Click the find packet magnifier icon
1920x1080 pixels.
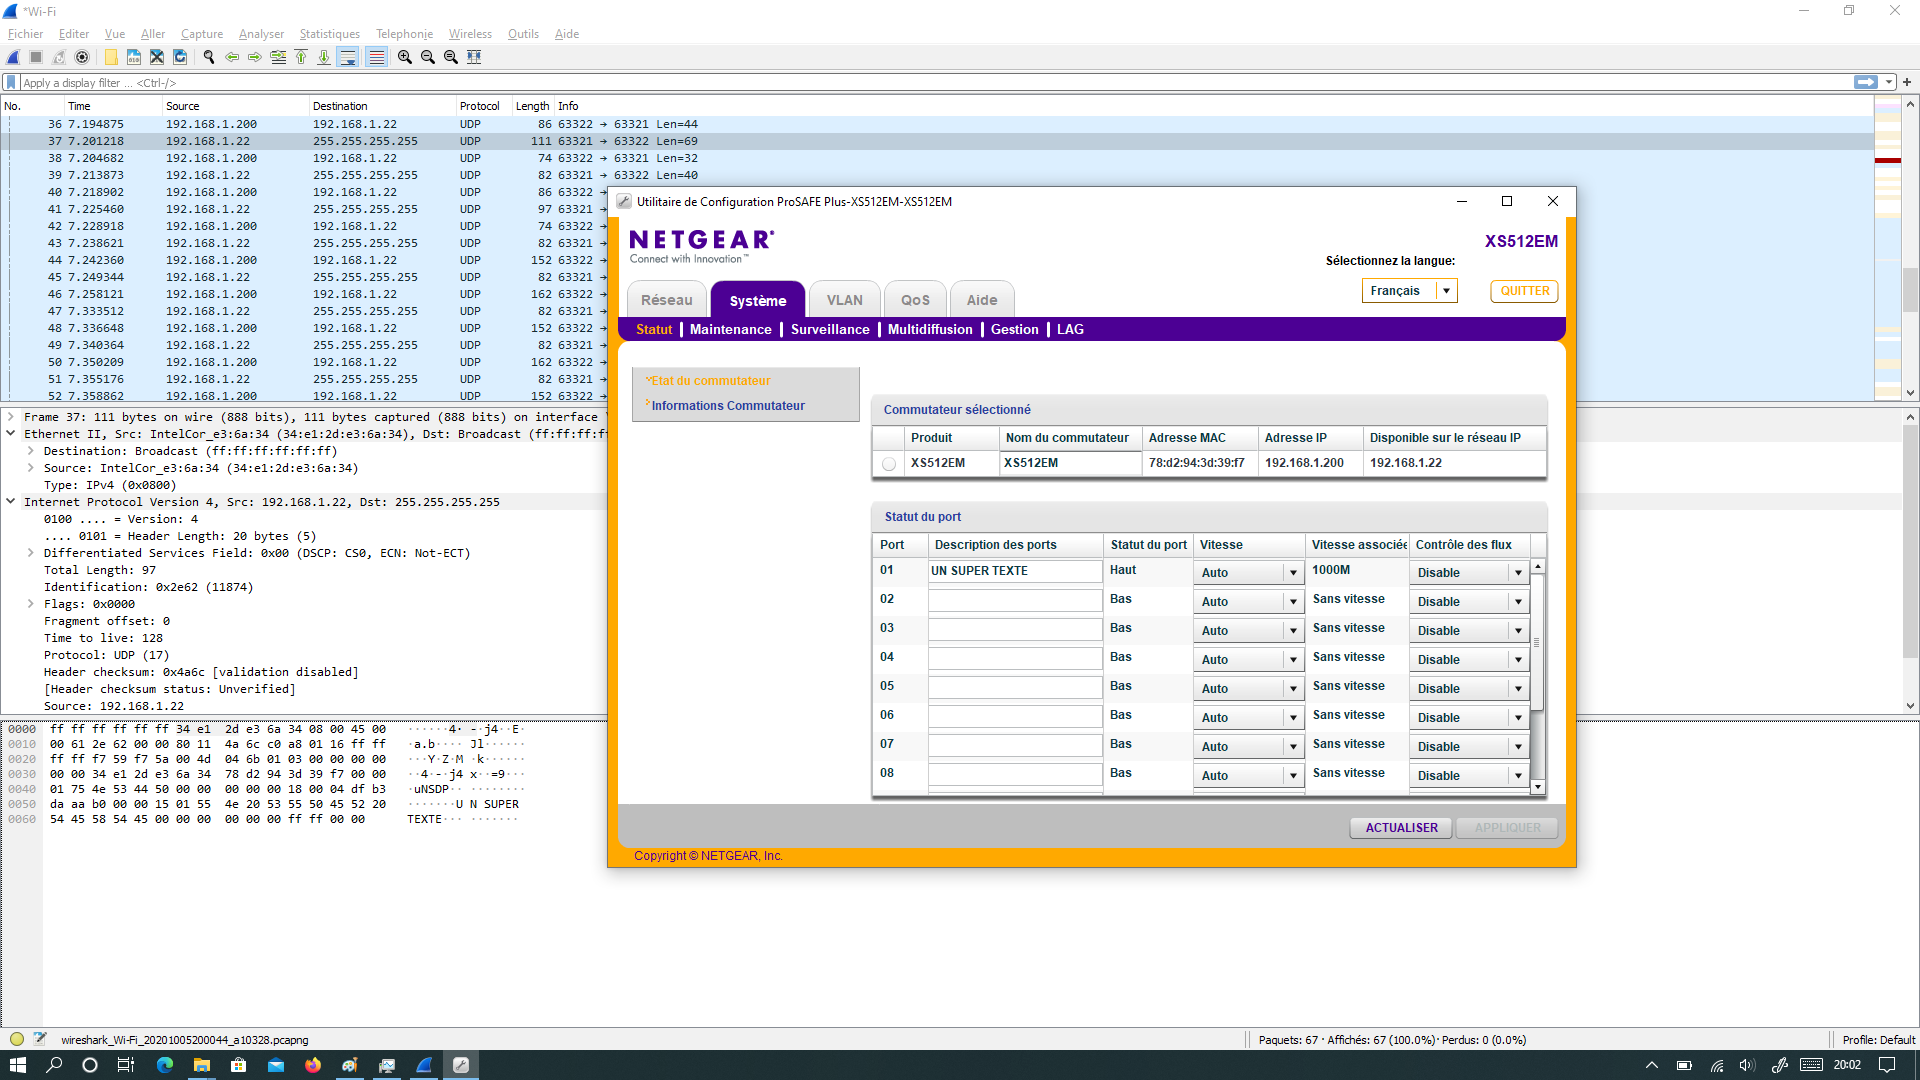pos(208,57)
